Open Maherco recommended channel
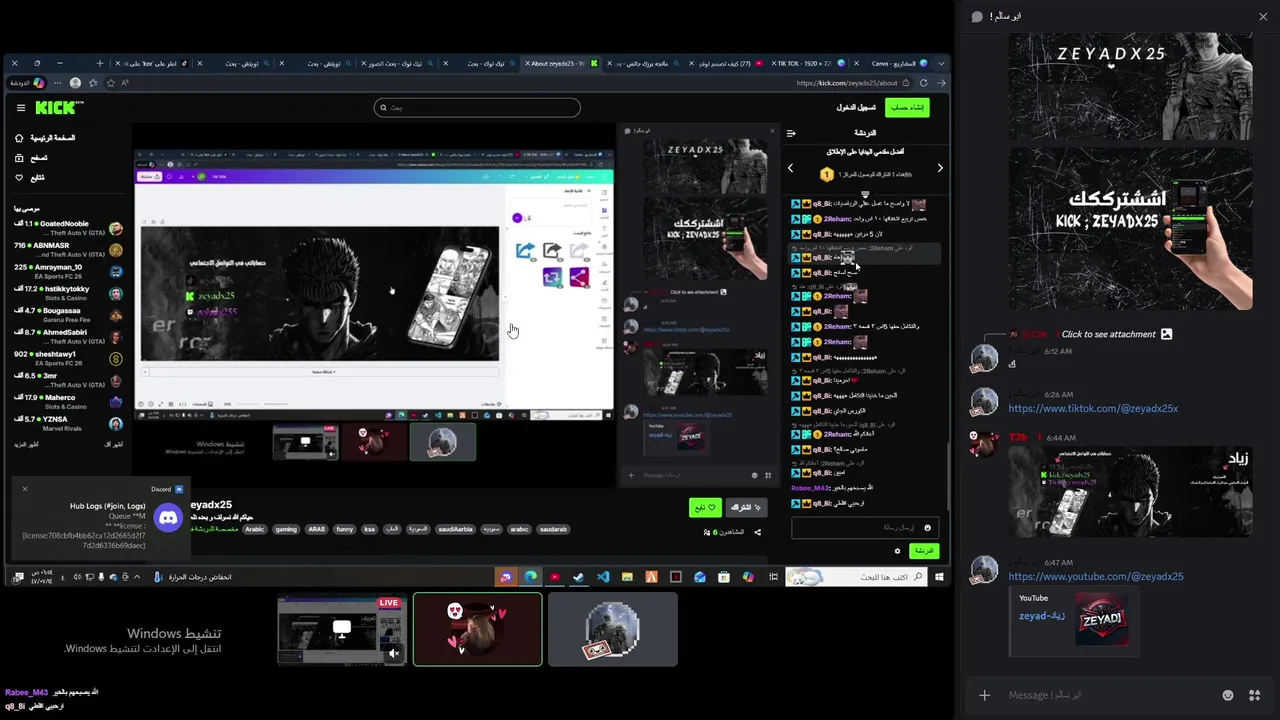Viewport: 1280px width, 720px height. point(68,401)
